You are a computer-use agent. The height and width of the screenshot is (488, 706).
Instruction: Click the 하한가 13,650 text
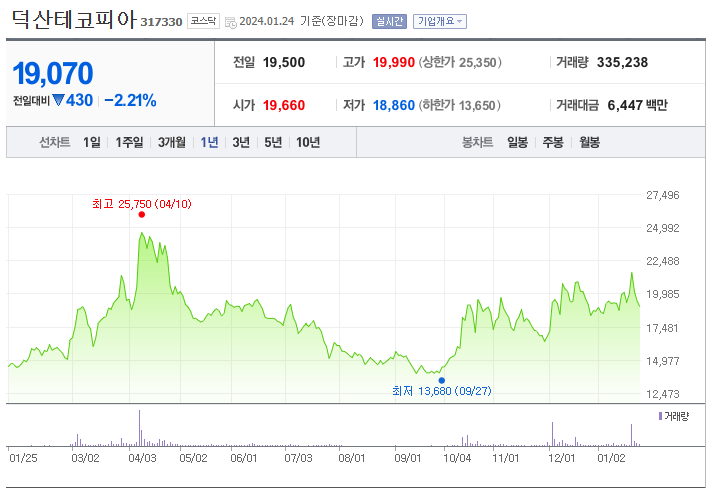[x=460, y=105]
